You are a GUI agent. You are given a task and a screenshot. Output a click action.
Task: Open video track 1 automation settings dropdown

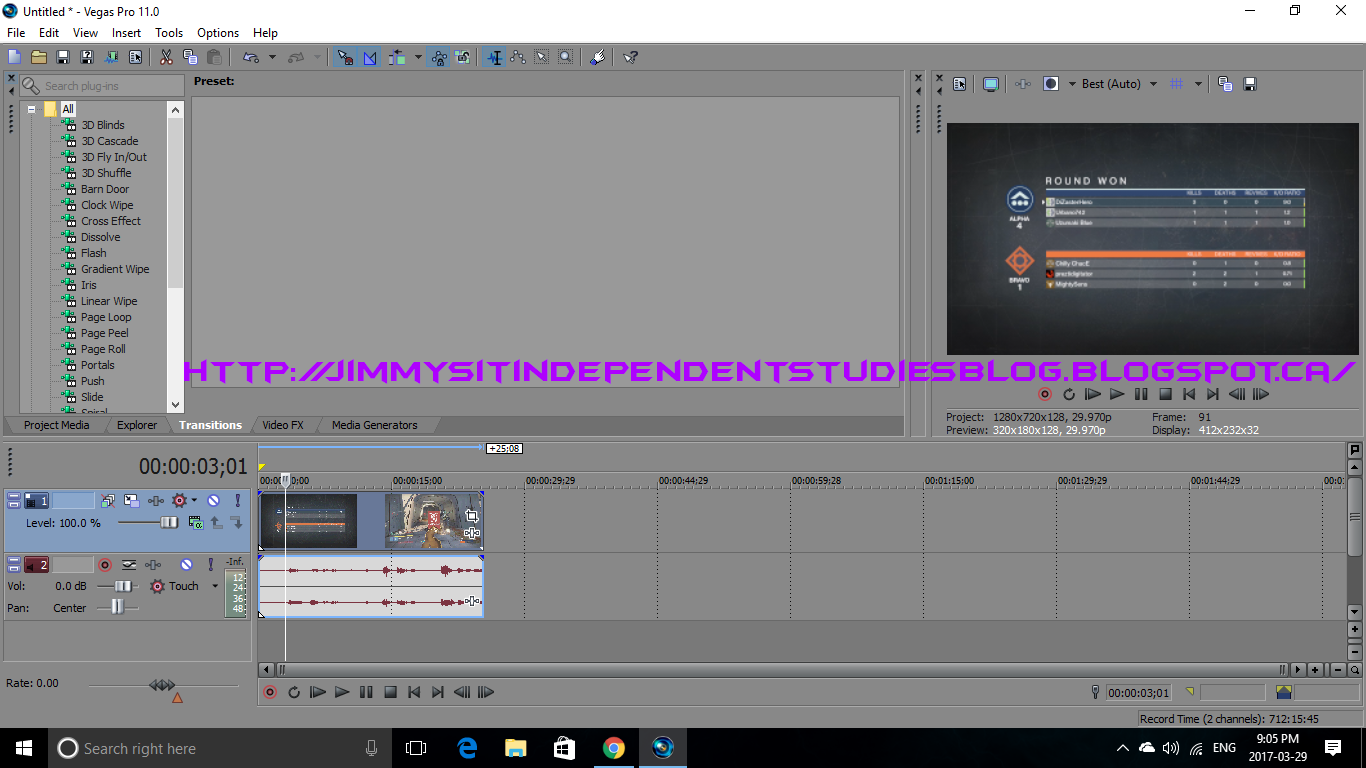click(194, 500)
